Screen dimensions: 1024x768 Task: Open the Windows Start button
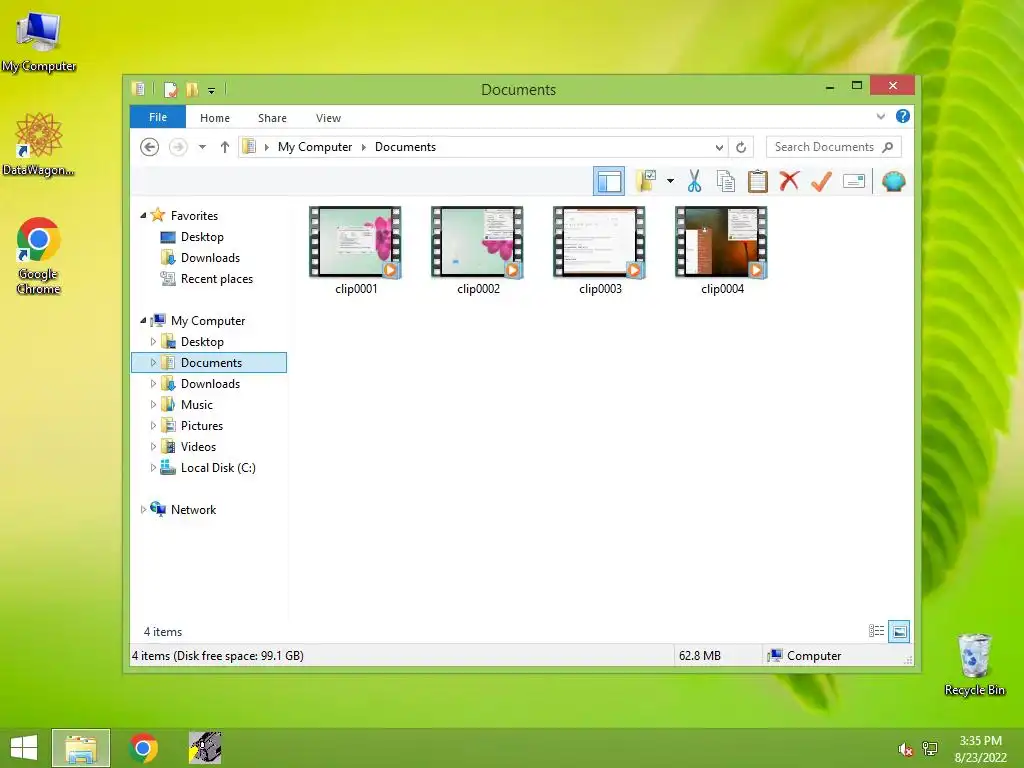[x=24, y=747]
